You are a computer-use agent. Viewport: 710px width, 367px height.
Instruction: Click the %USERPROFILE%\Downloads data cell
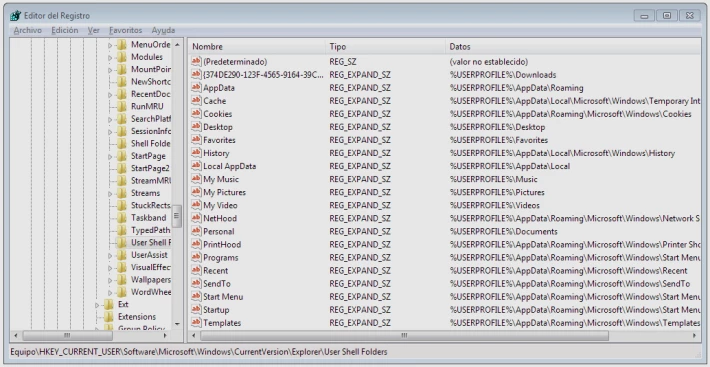[x=503, y=75]
